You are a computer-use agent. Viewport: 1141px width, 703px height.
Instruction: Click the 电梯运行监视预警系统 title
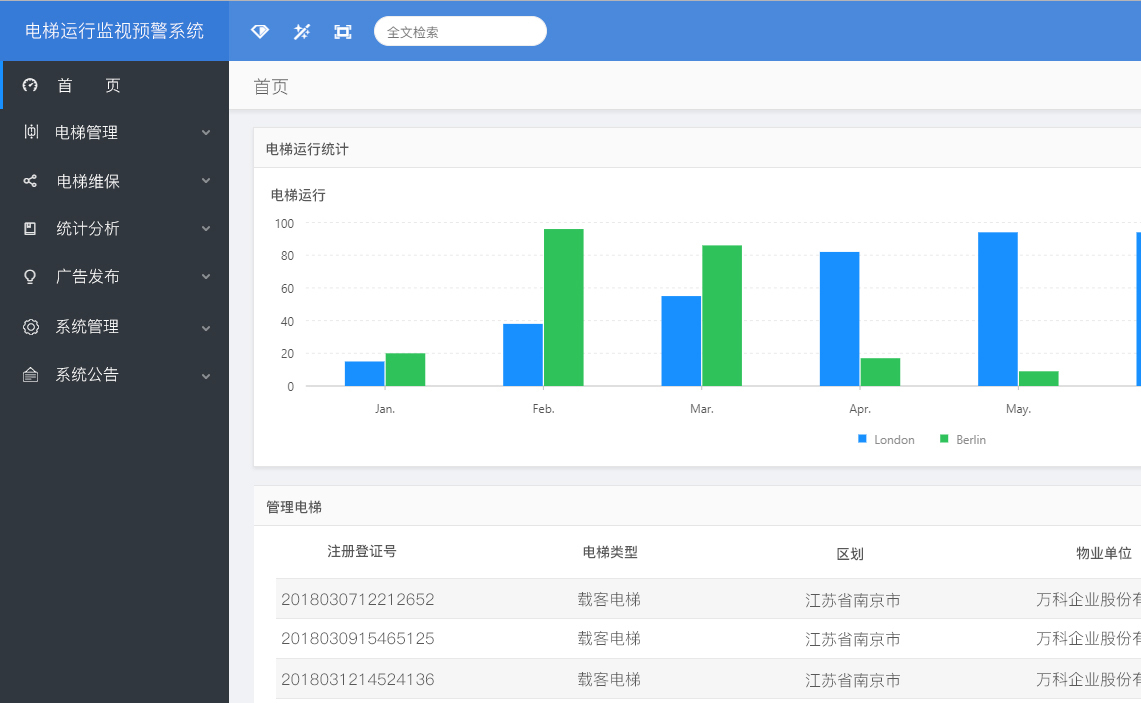pyautogui.click(x=114, y=31)
